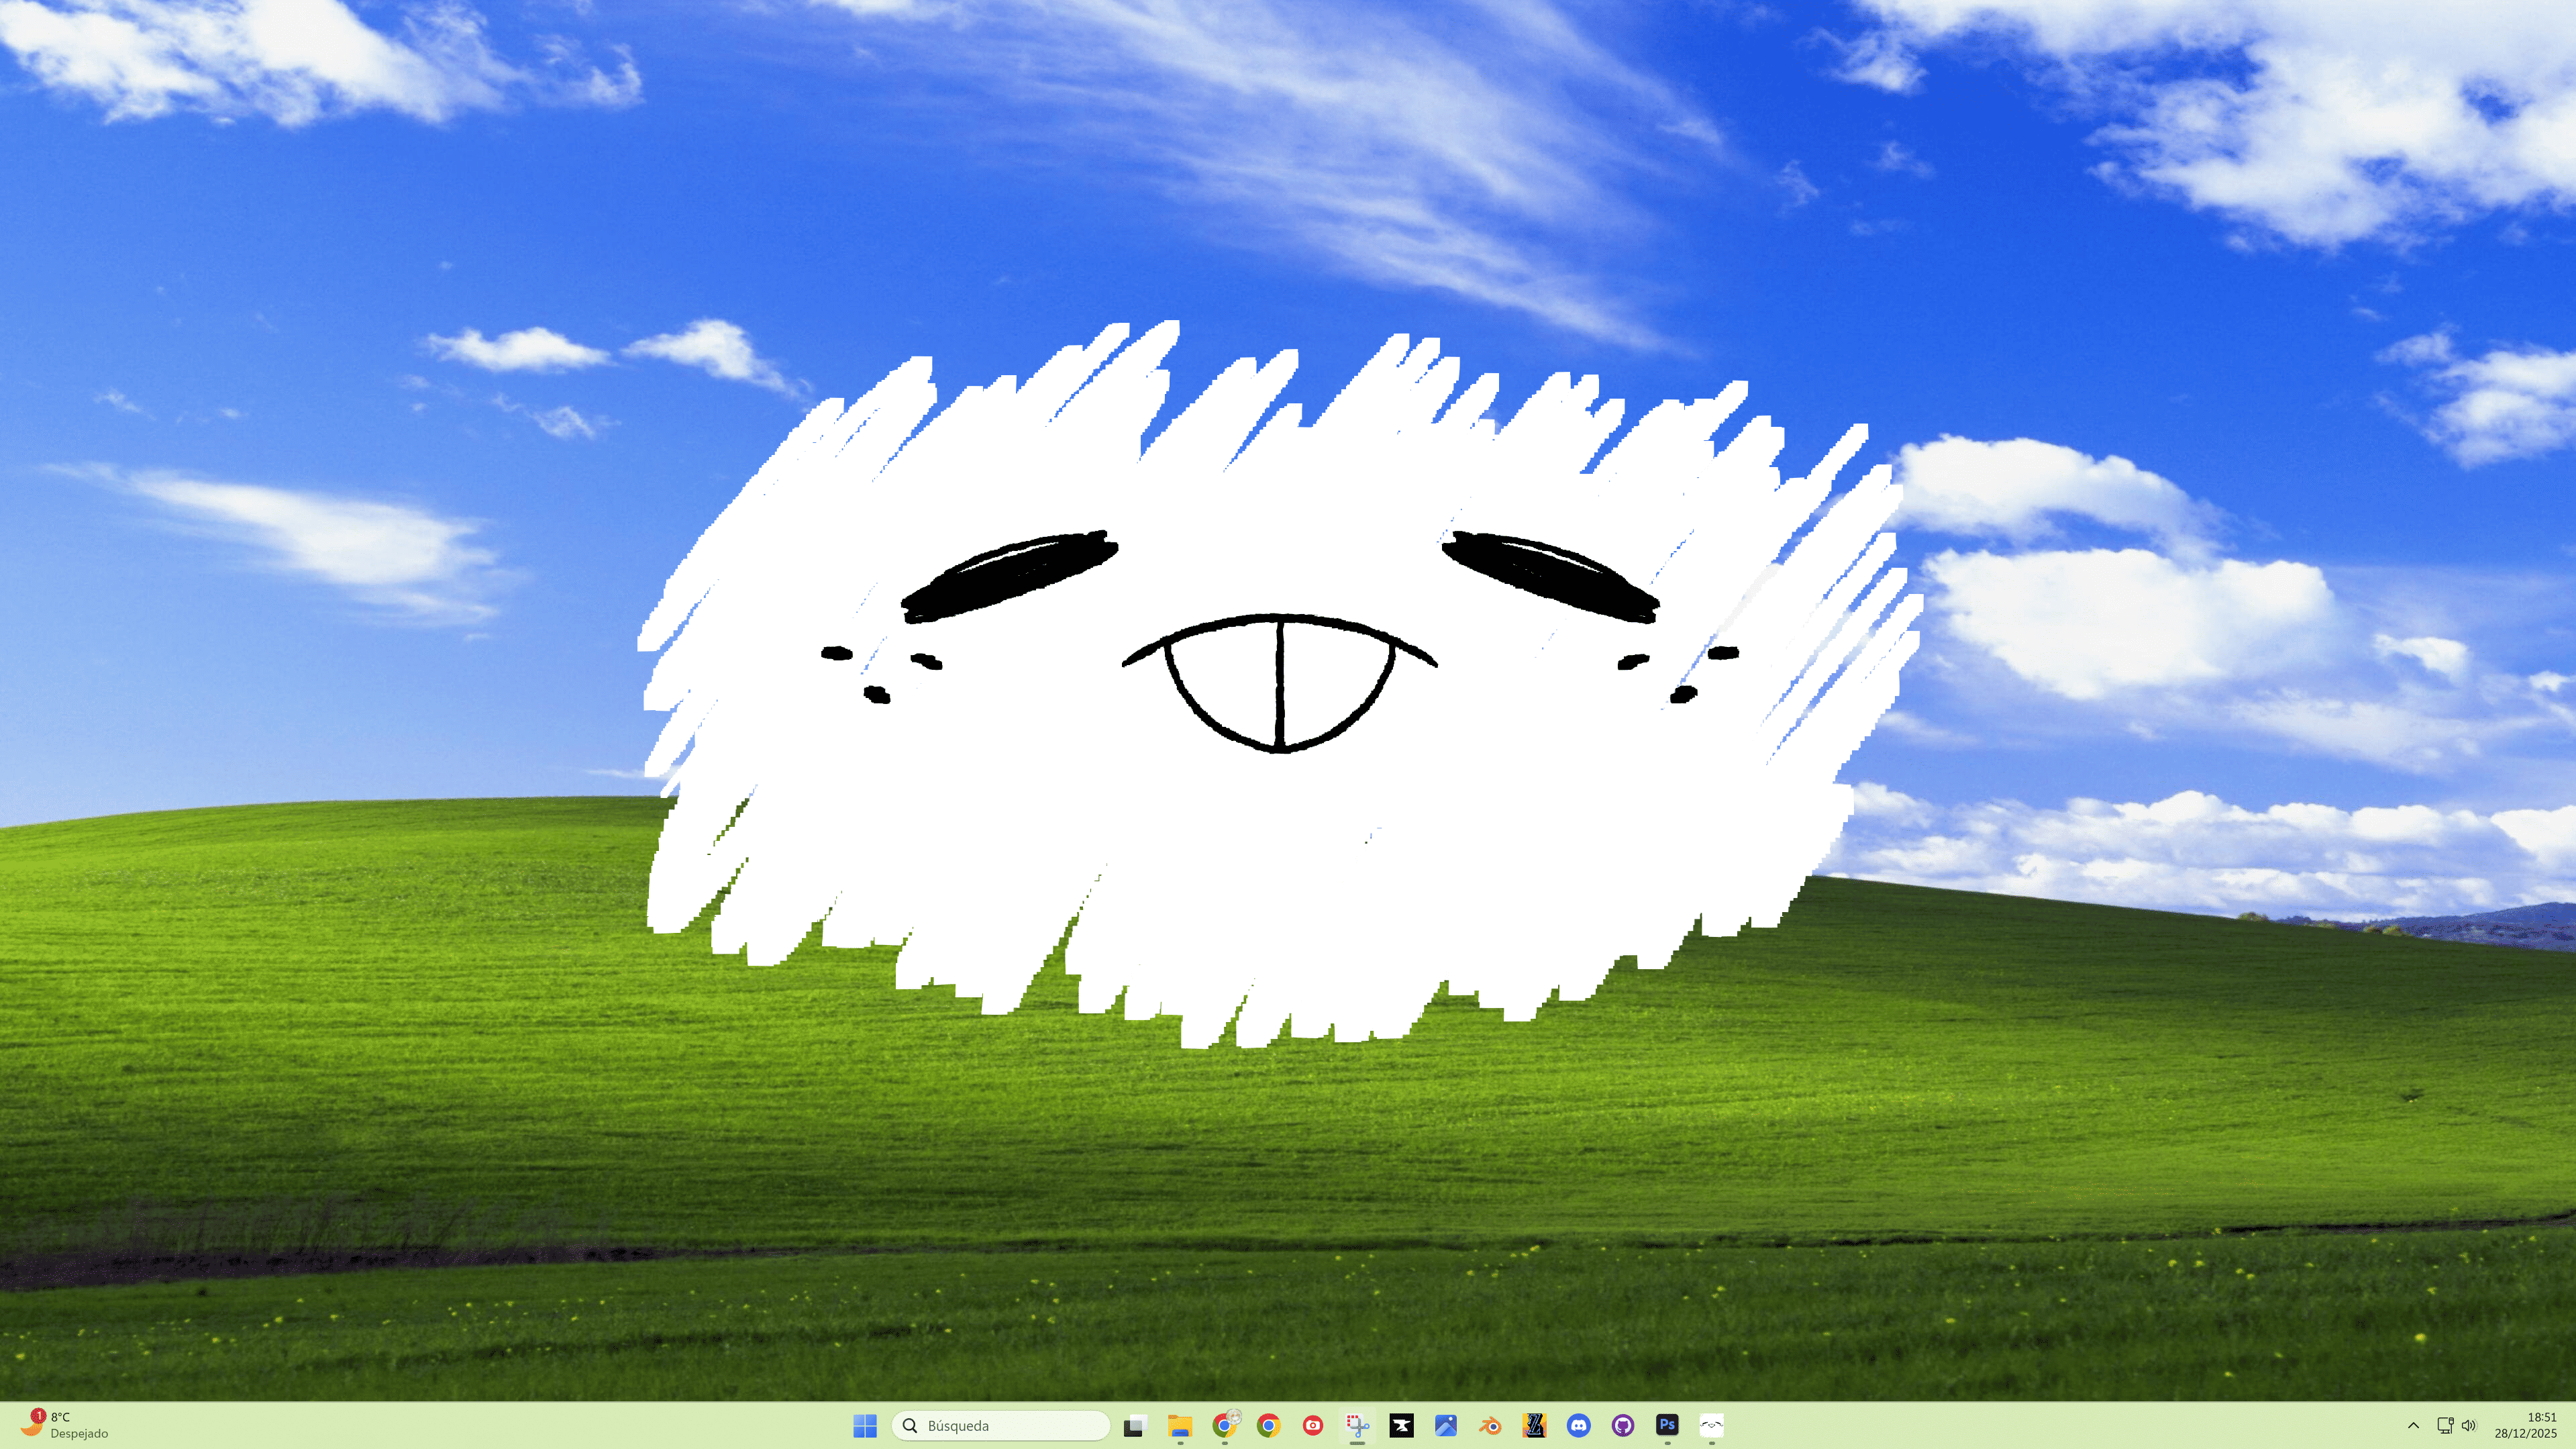
Task: Open the blue Photos app icon
Action: (x=1446, y=1425)
